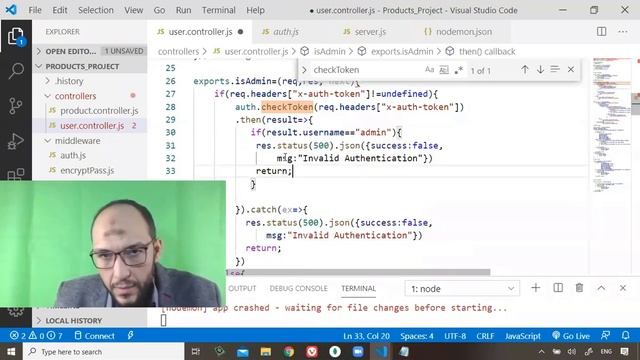Expand the .history folder
Viewport: 640px width, 360px height.
(x=90, y=81)
